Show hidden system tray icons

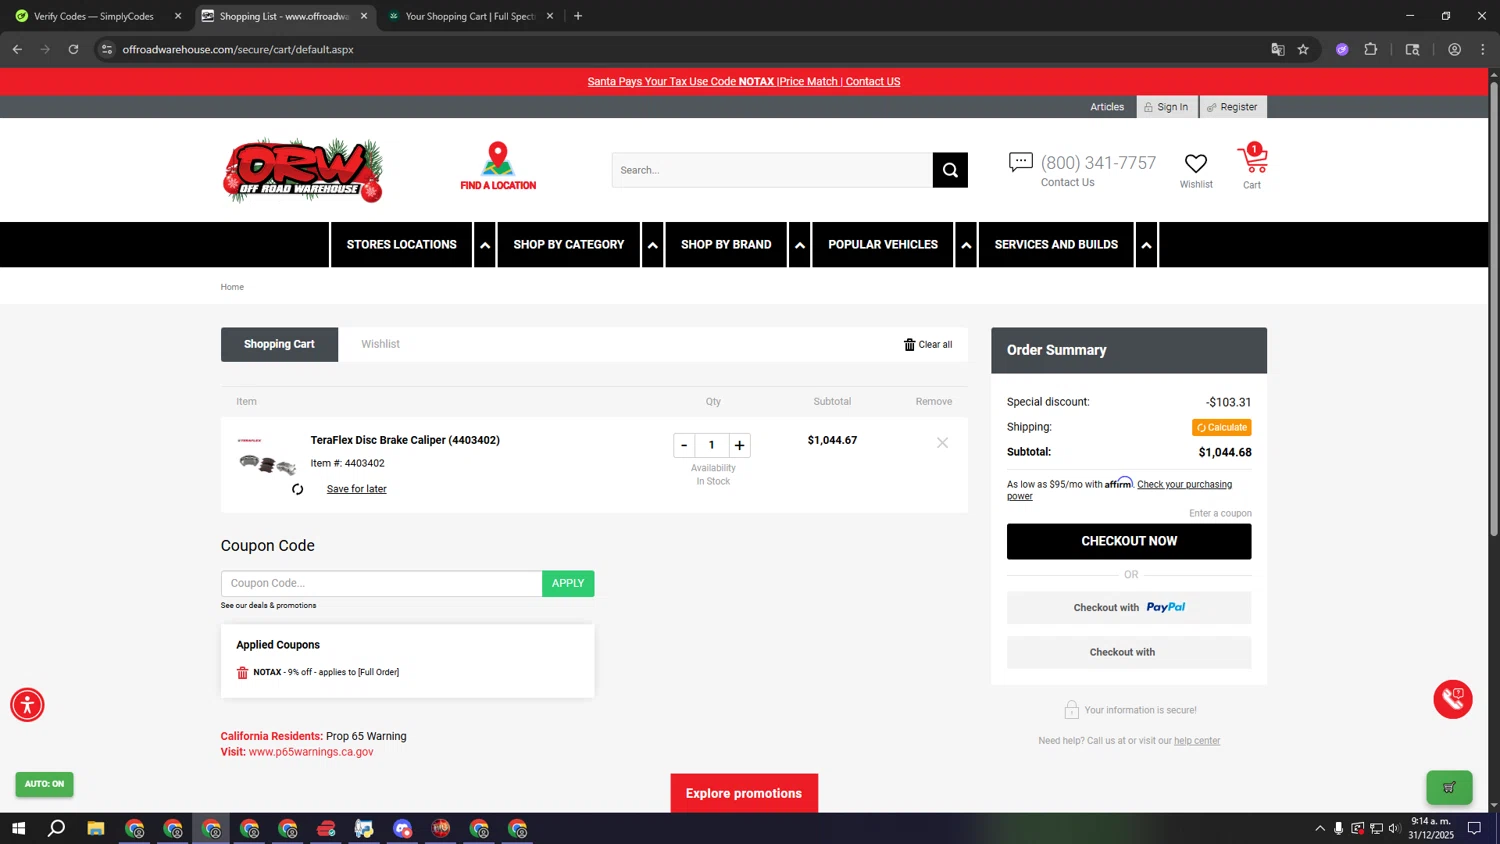click(x=1320, y=828)
